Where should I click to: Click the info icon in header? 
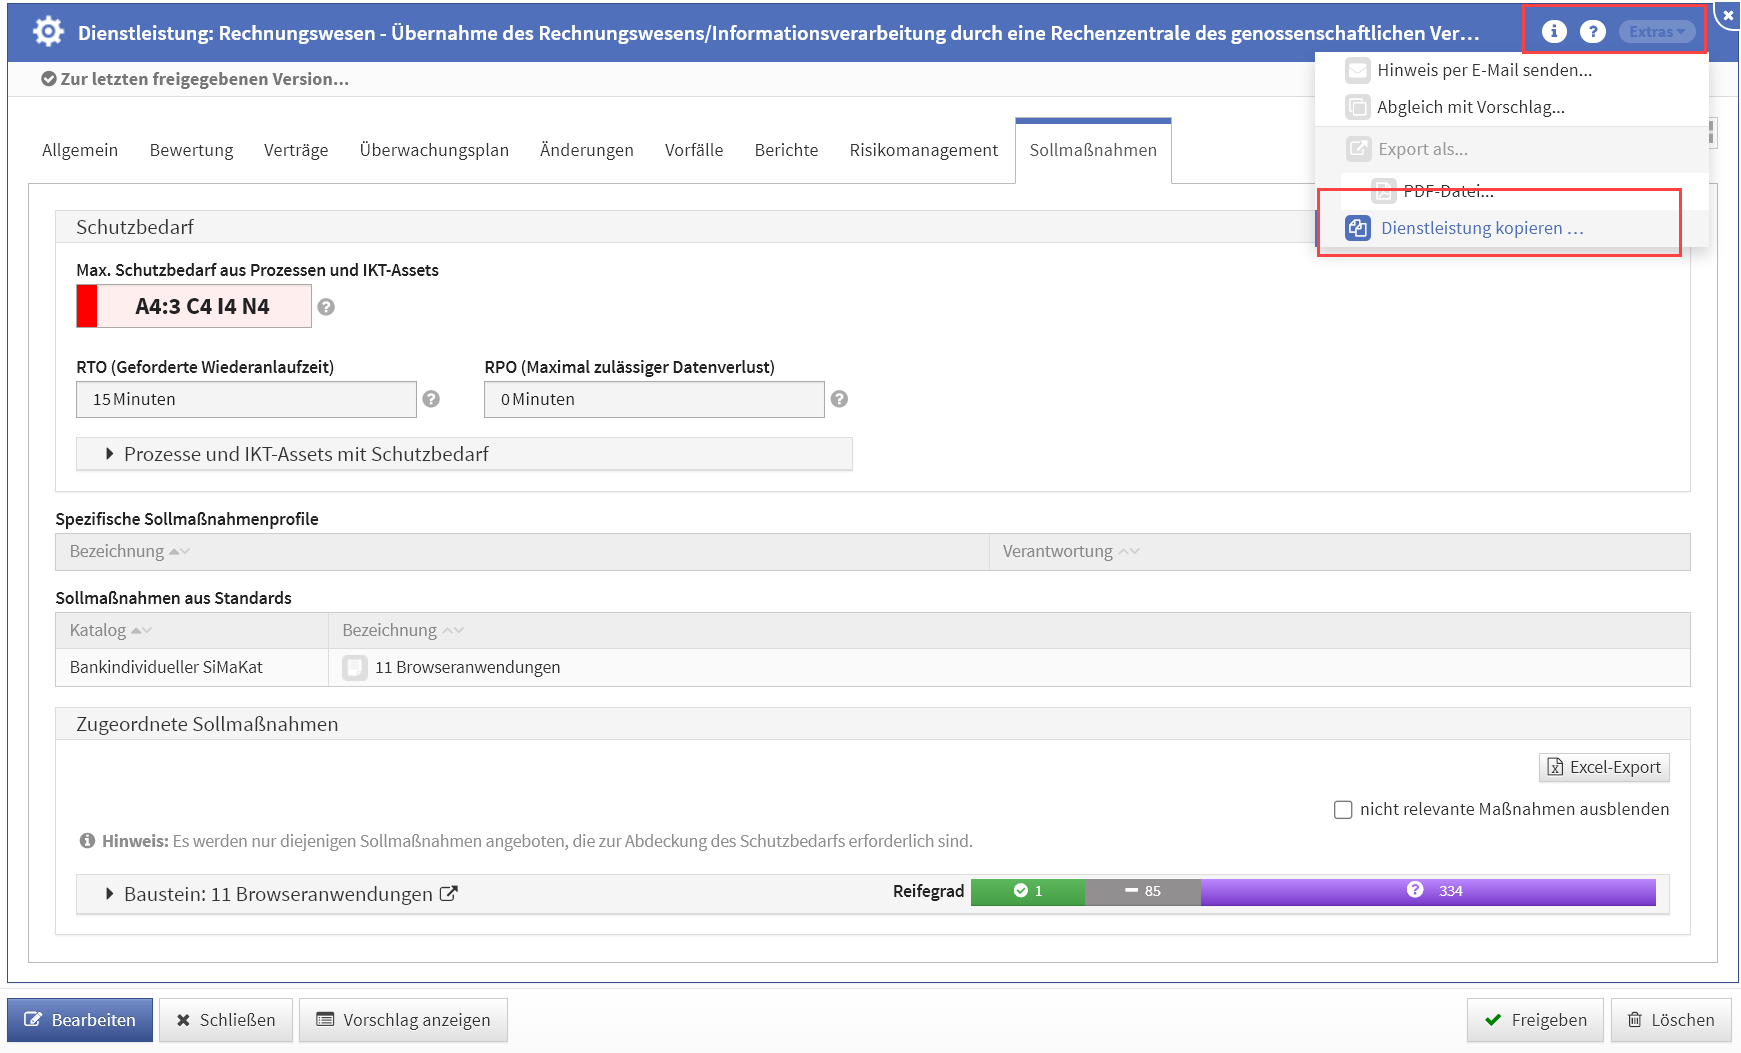click(1553, 31)
